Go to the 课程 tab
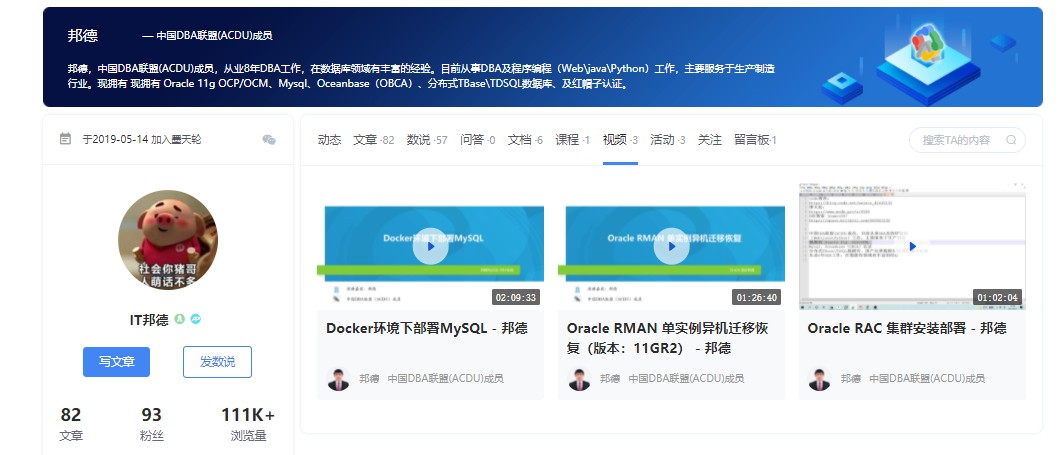Screen dimensions: 1060x455 tap(573, 140)
